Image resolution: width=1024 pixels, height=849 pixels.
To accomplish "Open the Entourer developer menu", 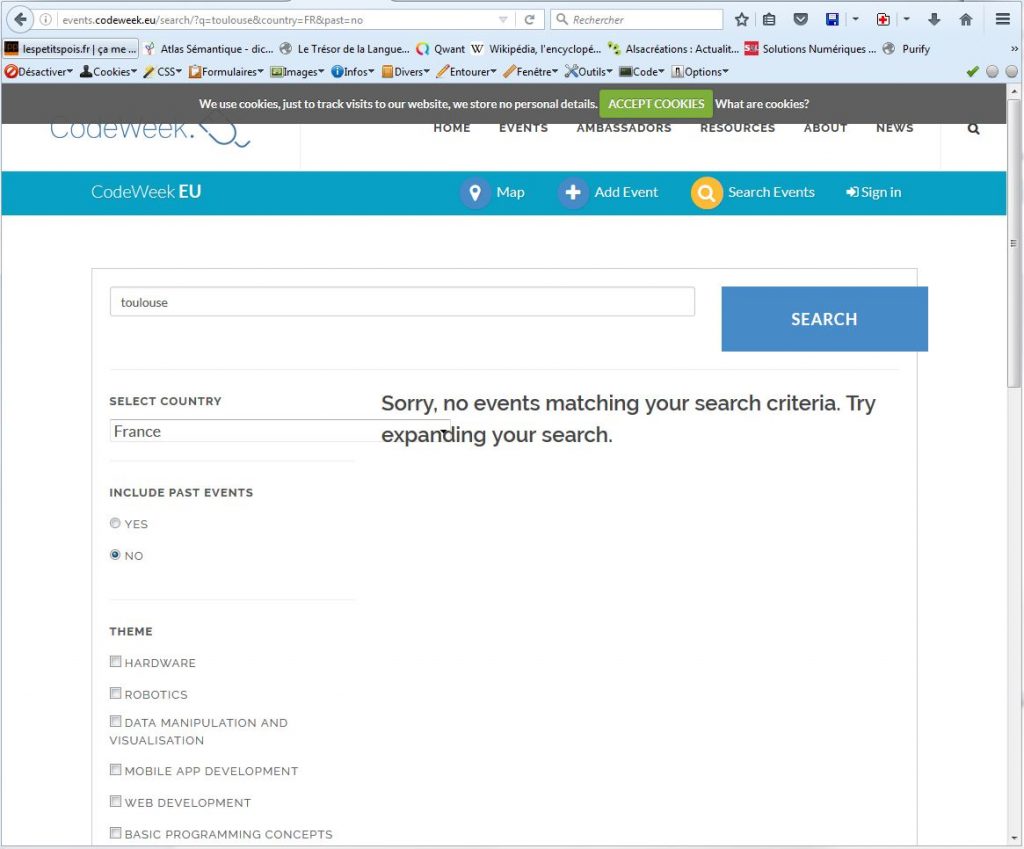I will click(x=466, y=72).
